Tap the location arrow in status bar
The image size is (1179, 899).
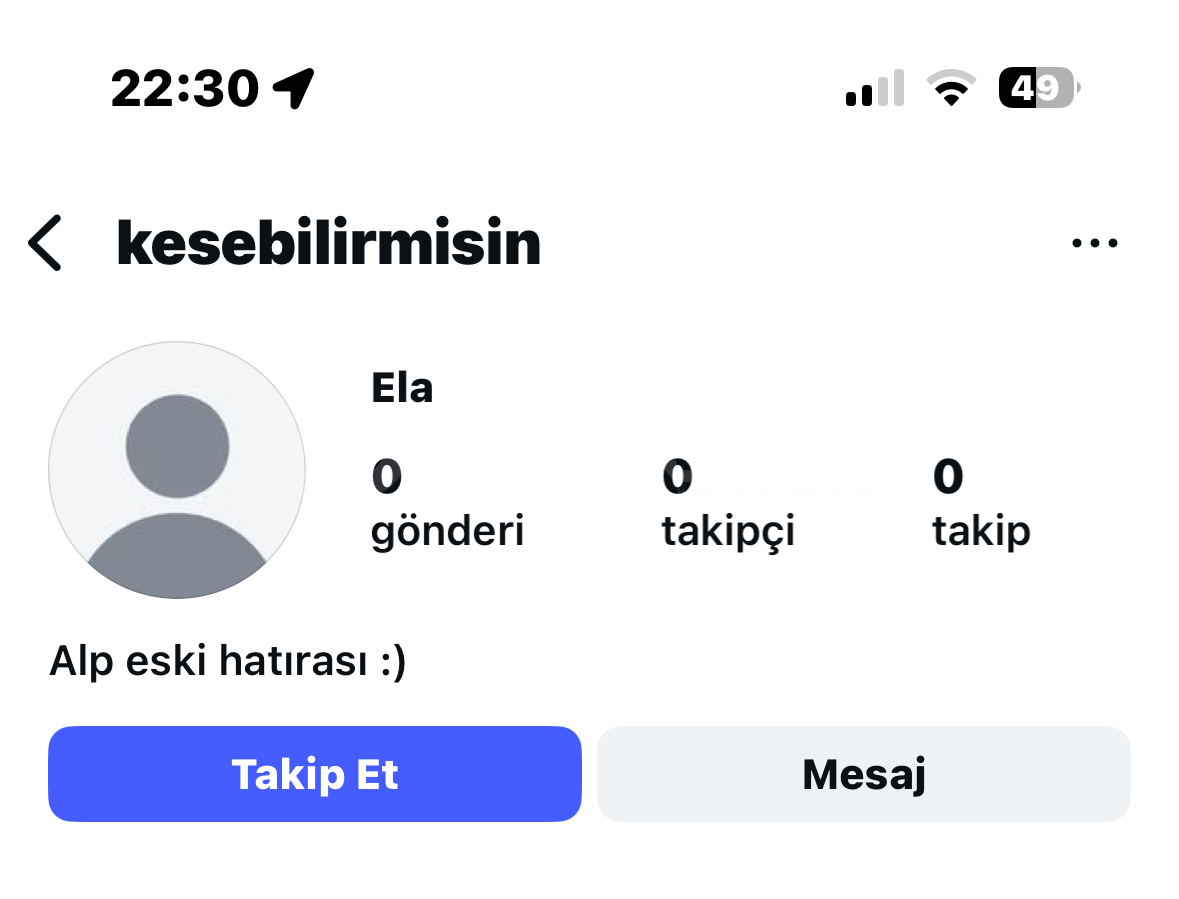294,89
